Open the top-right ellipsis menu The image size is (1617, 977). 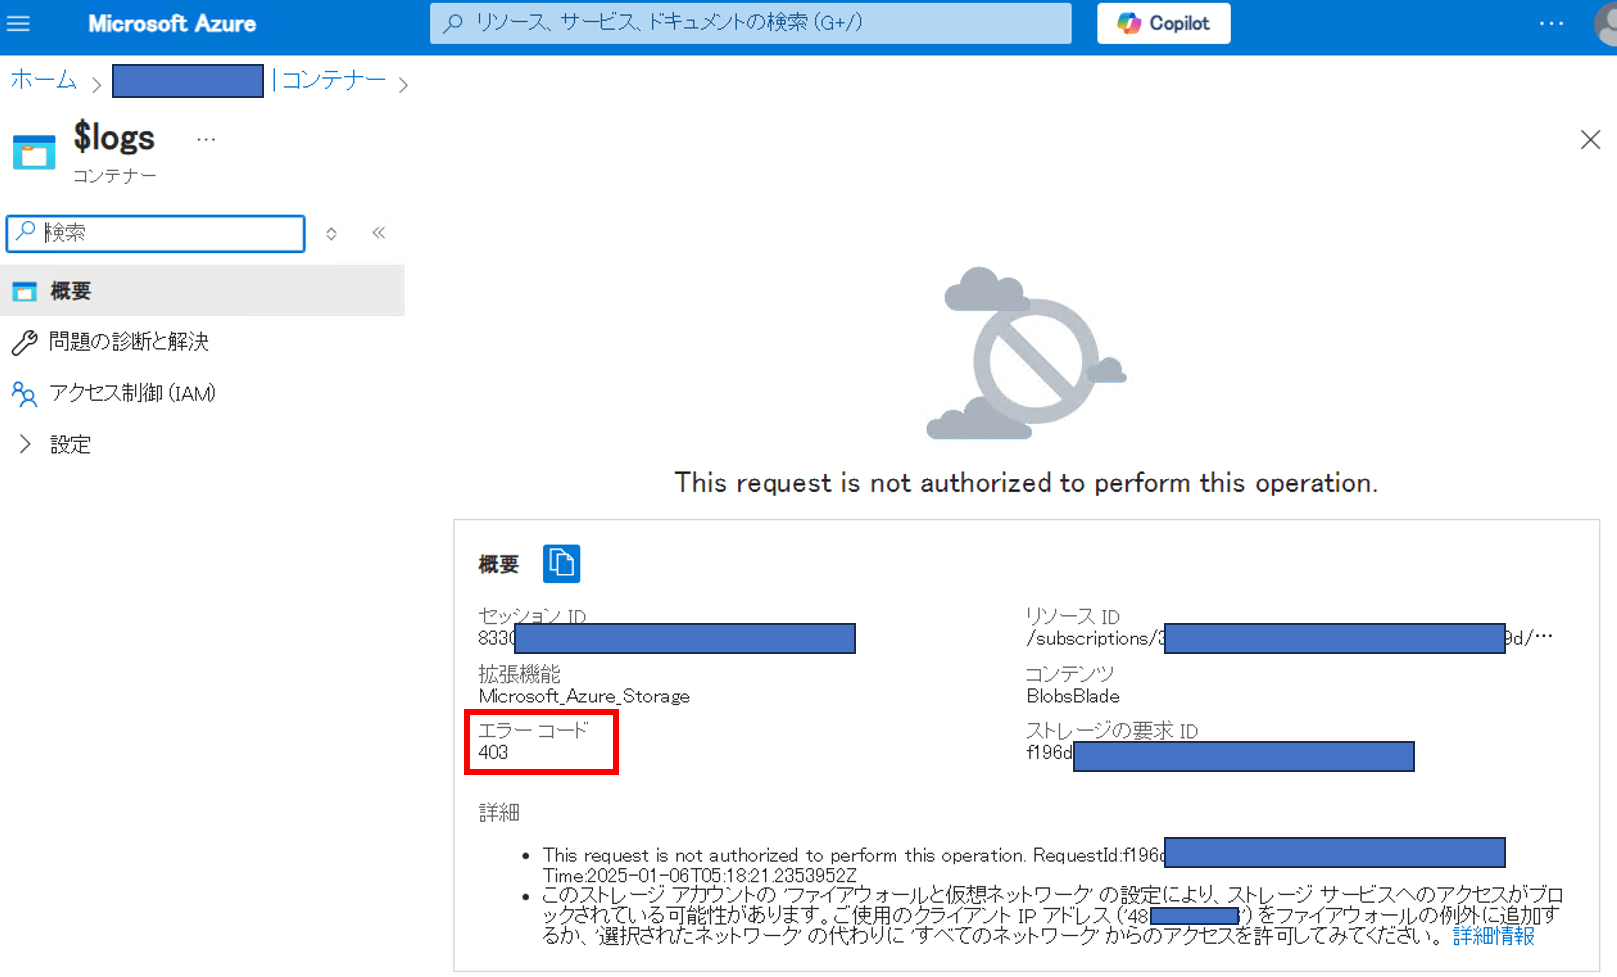pyautogui.click(x=1551, y=23)
